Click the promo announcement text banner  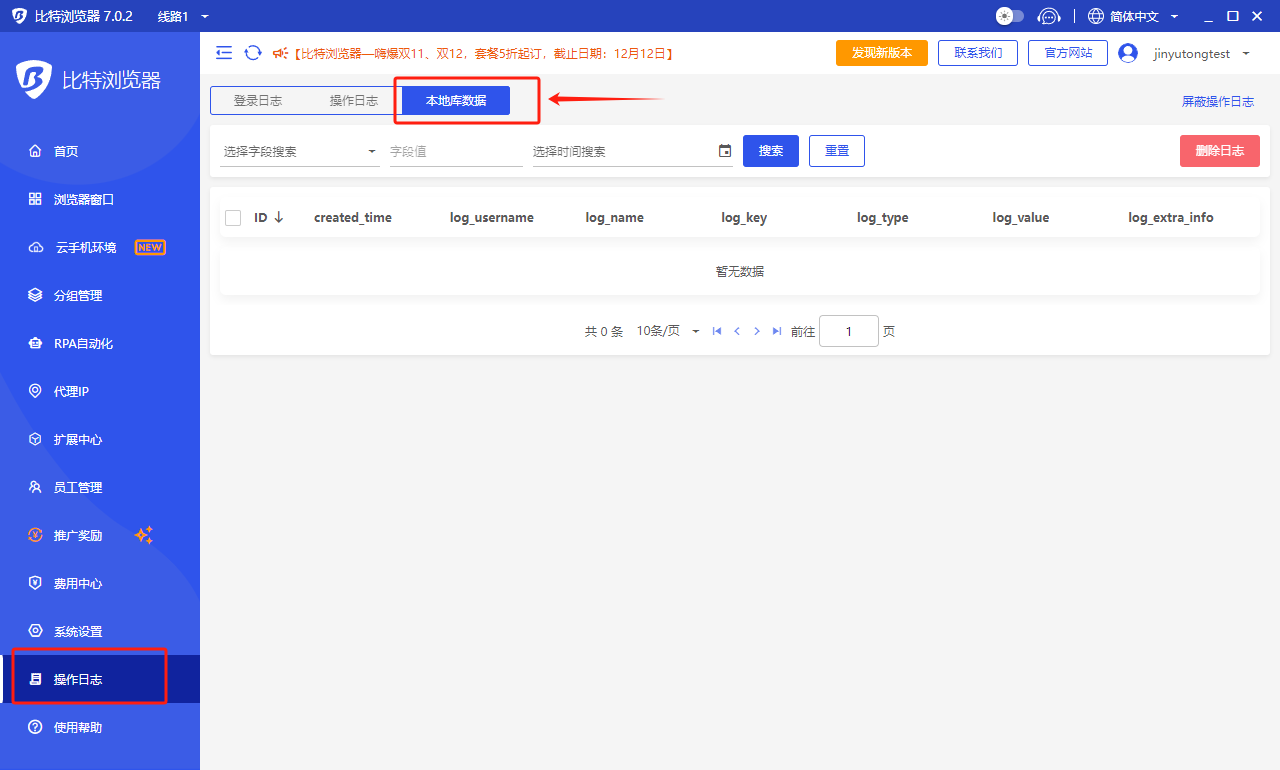(x=484, y=53)
